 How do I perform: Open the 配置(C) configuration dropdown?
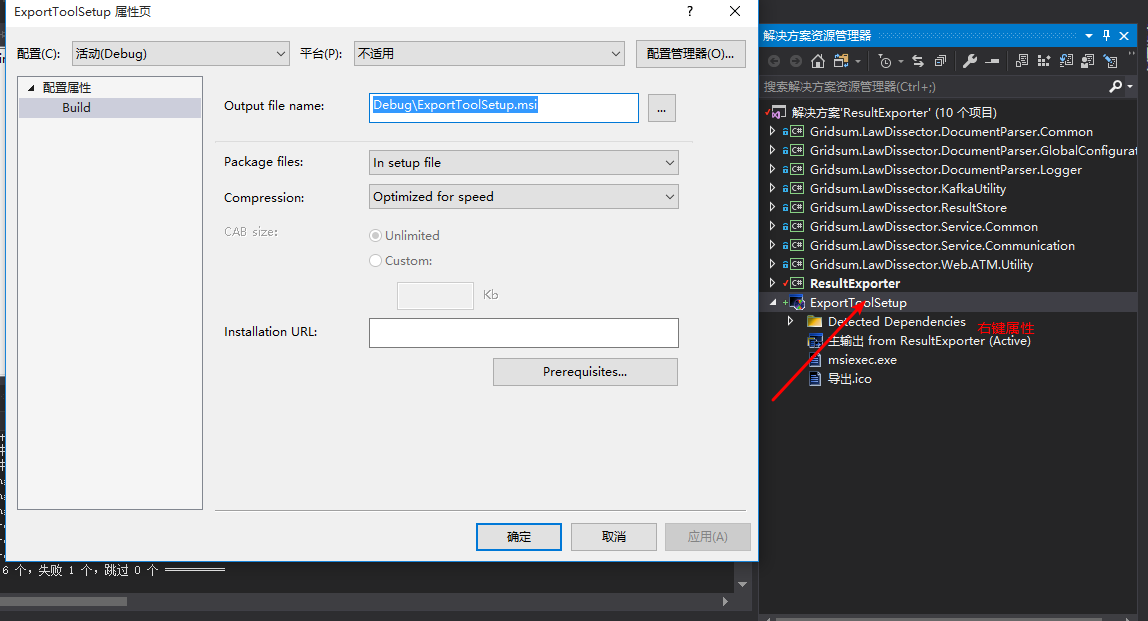[181, 54]
